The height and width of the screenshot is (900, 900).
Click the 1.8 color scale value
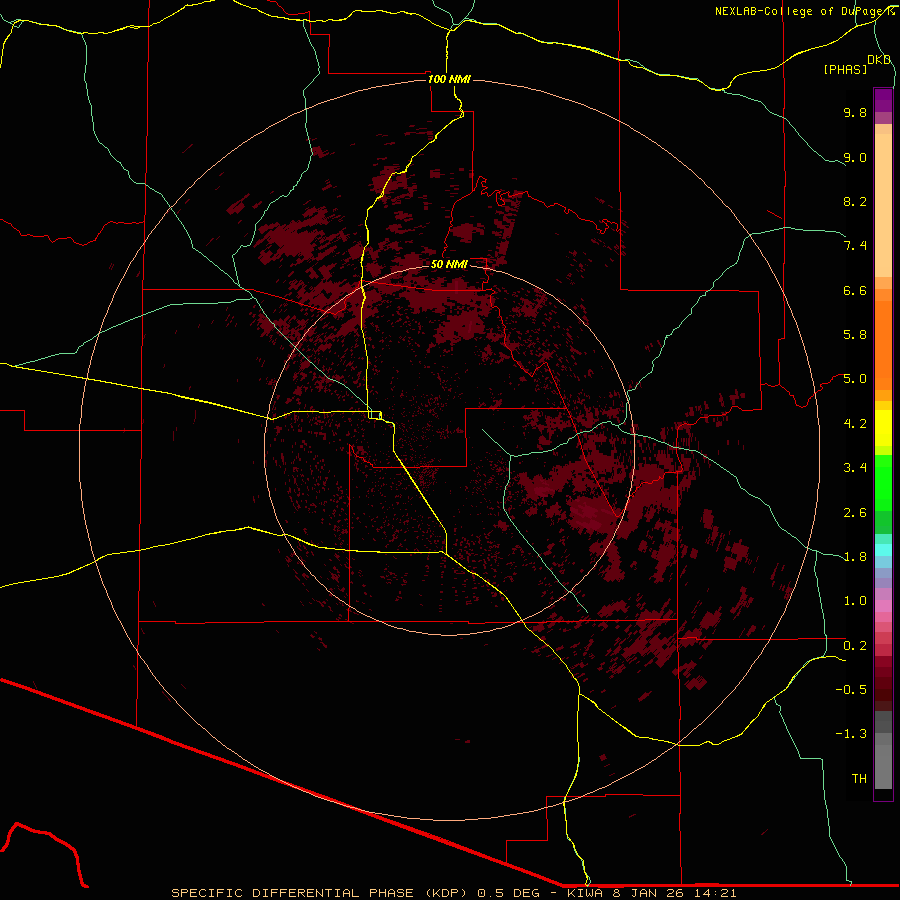pos(855,557)
